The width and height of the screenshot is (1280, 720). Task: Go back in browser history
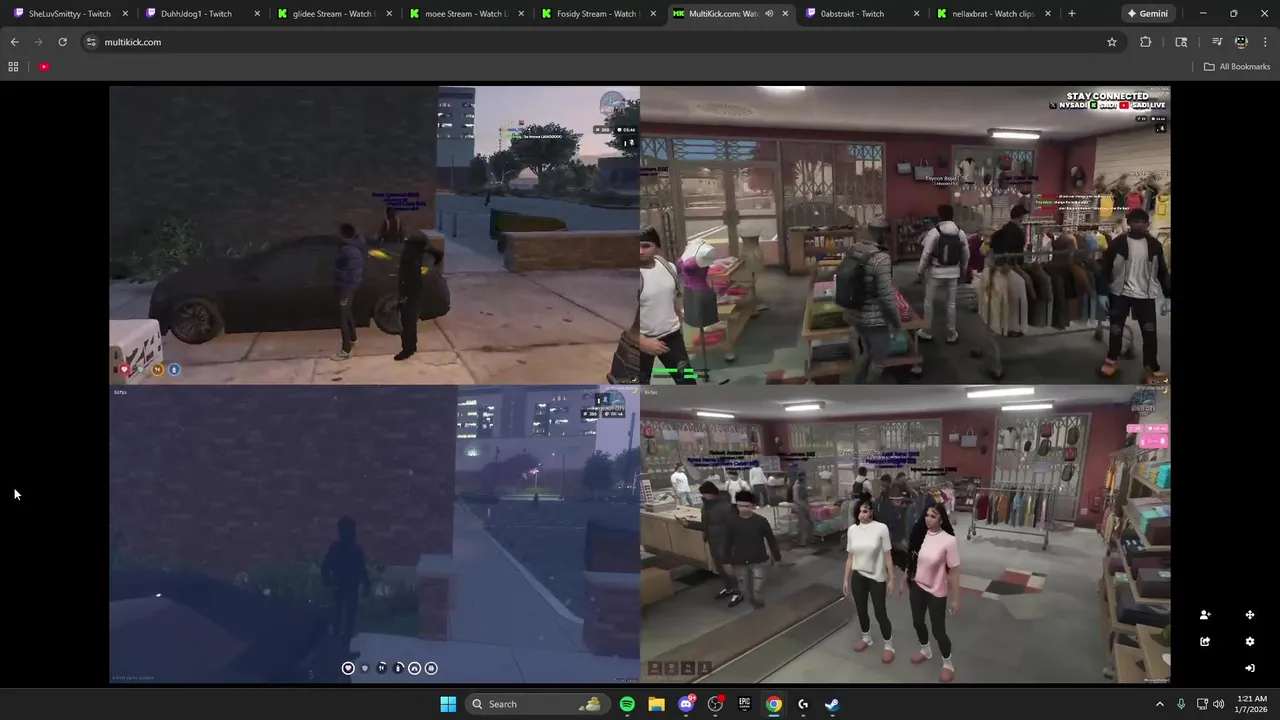14,42
